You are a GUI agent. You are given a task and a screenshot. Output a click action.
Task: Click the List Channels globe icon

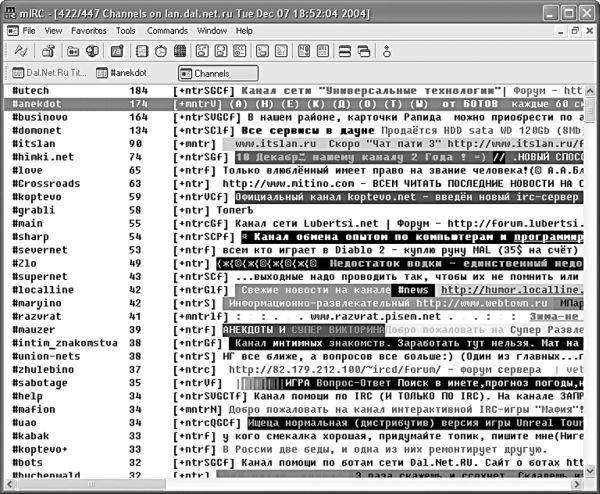[x=92, y=51]
